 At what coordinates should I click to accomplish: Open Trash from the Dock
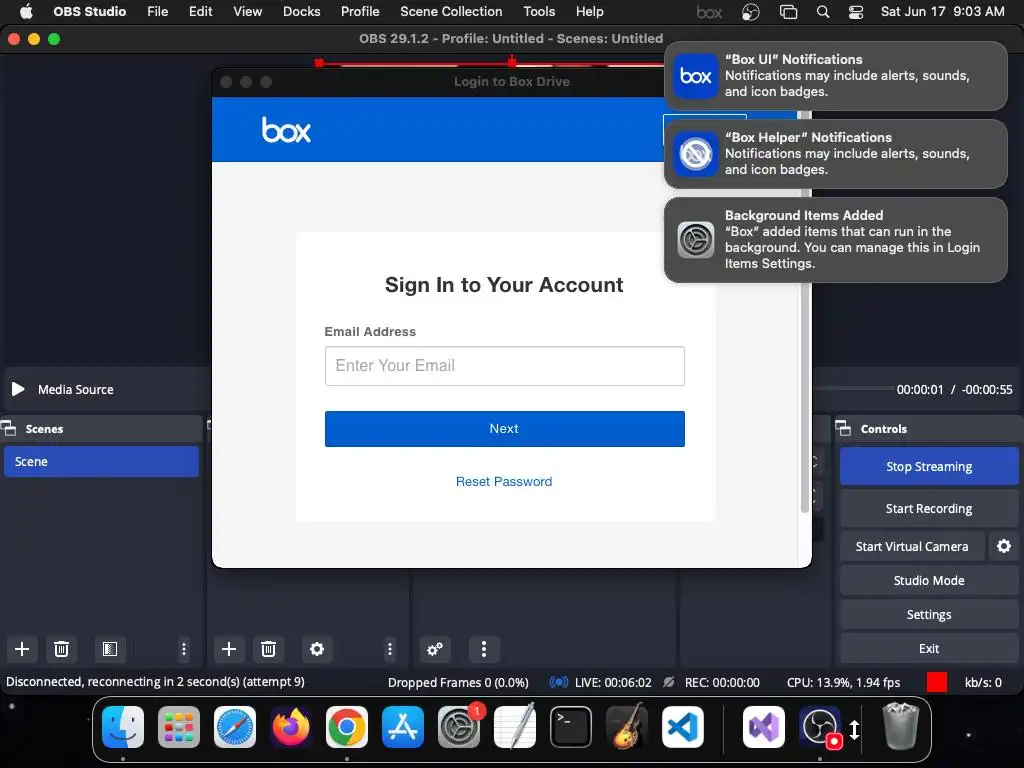pyautogui.click(x=901, y=727)
